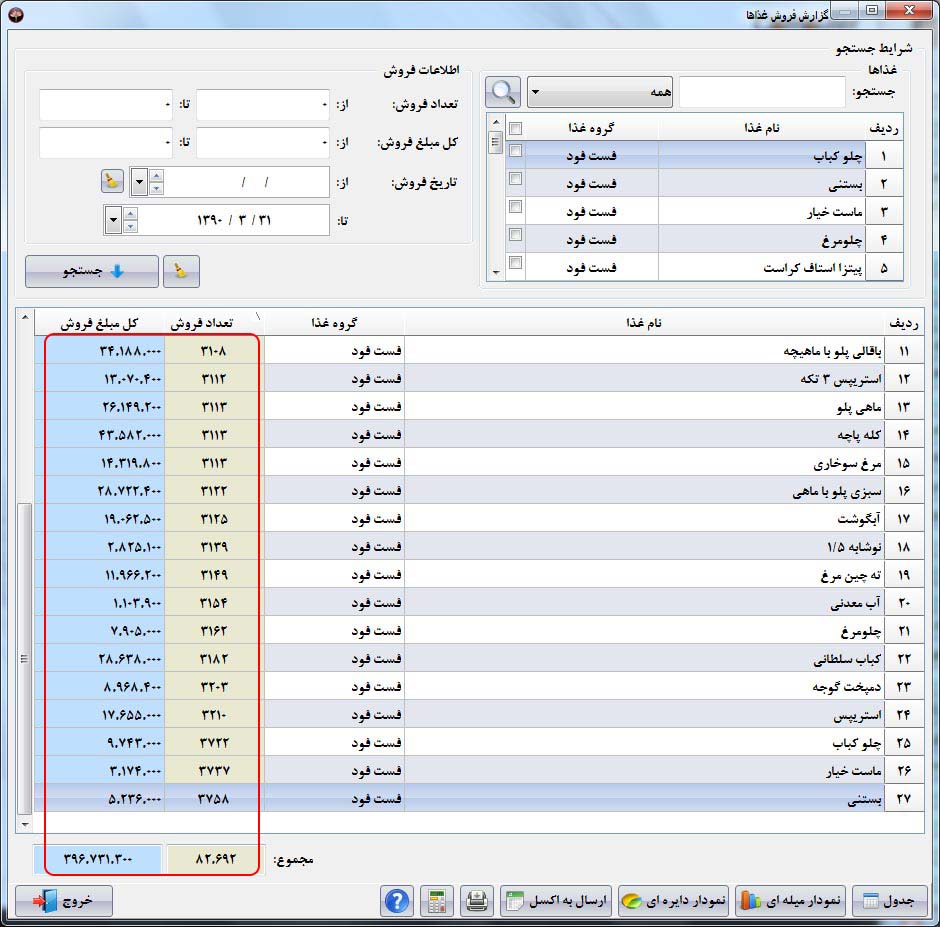
Task: Click the تاریخ فروش from-date field
Action: click(x=246, y=182)
